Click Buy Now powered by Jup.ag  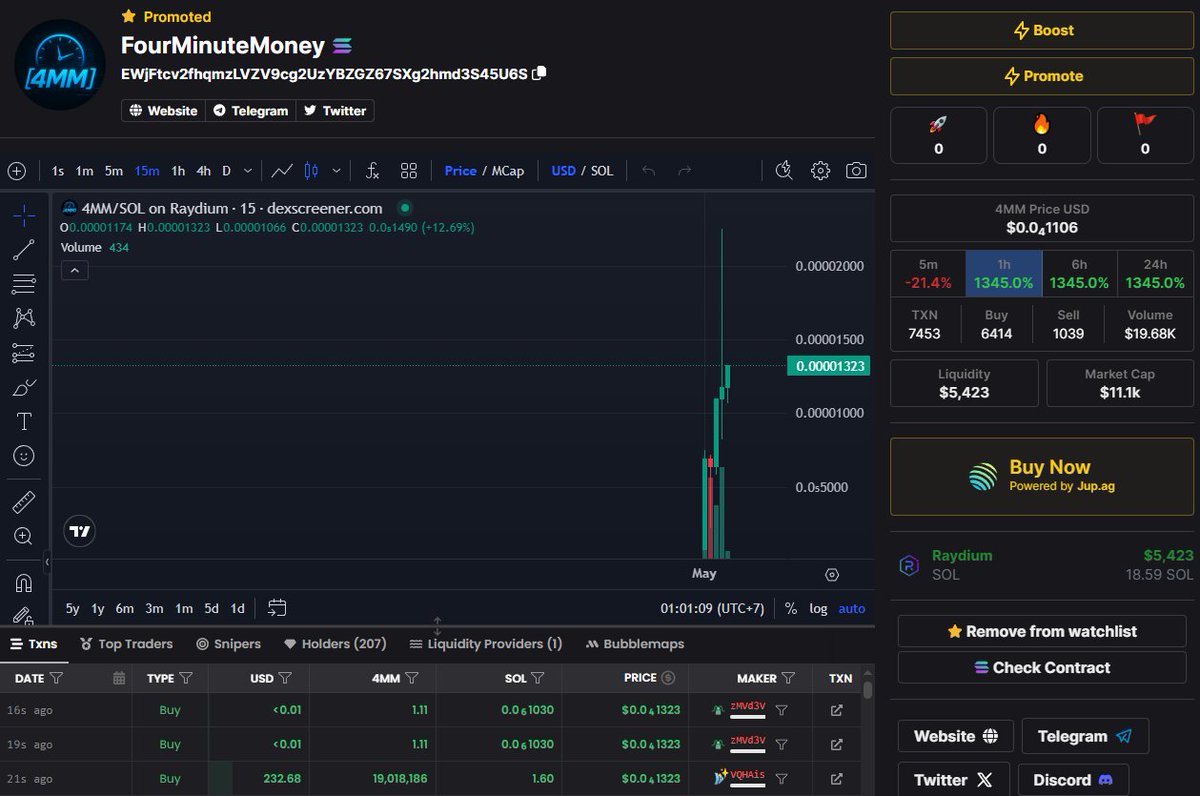click(x=1042, y=476)
